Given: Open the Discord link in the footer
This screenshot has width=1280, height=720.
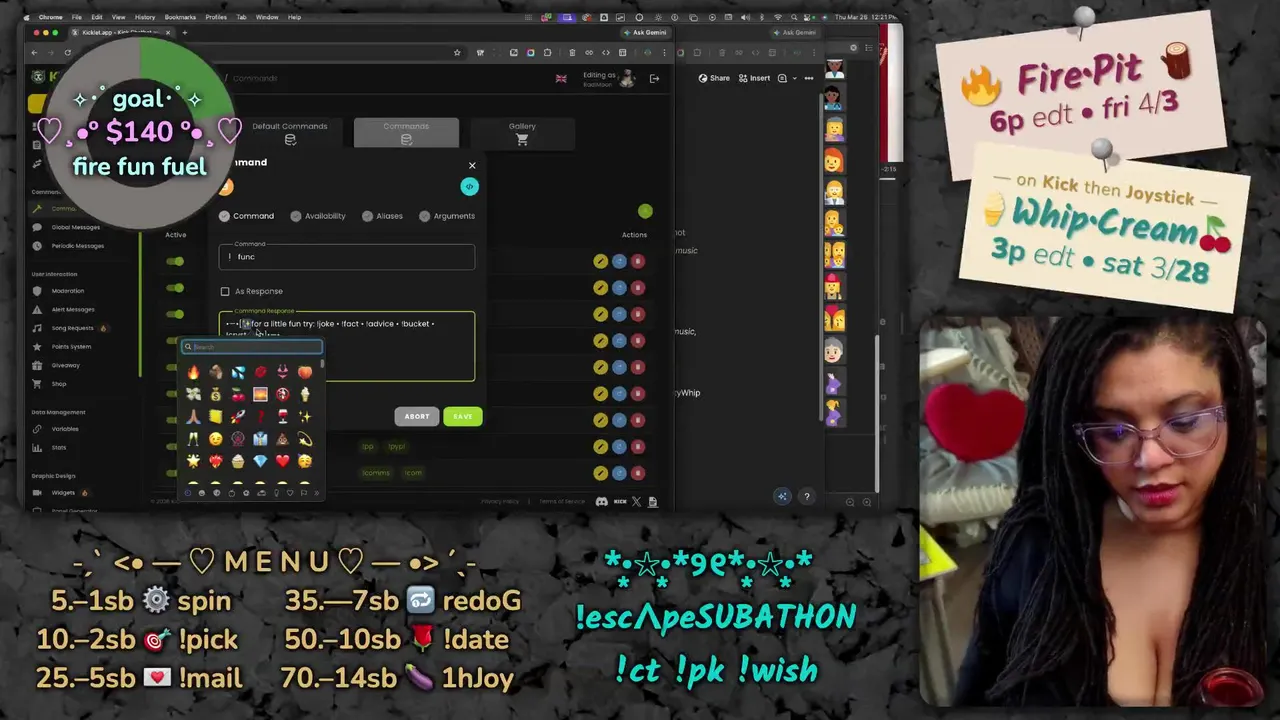Looking at the screenshot, I should click(601, 501).
